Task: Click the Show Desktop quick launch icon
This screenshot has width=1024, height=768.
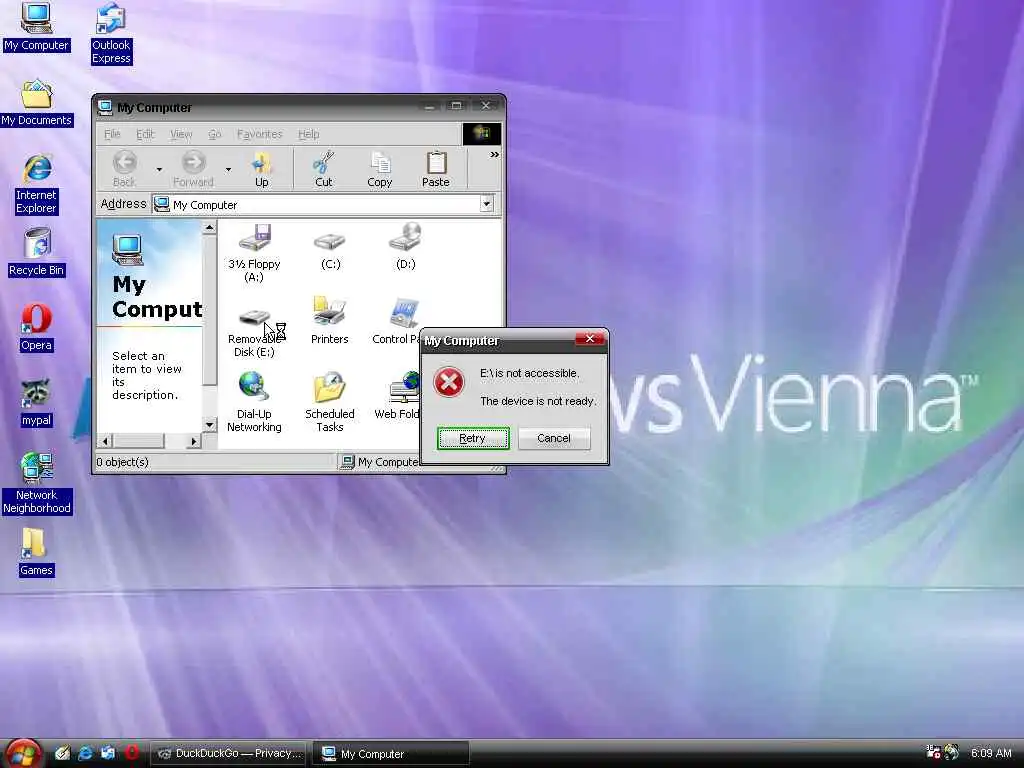Action: [x=63, y=753]
